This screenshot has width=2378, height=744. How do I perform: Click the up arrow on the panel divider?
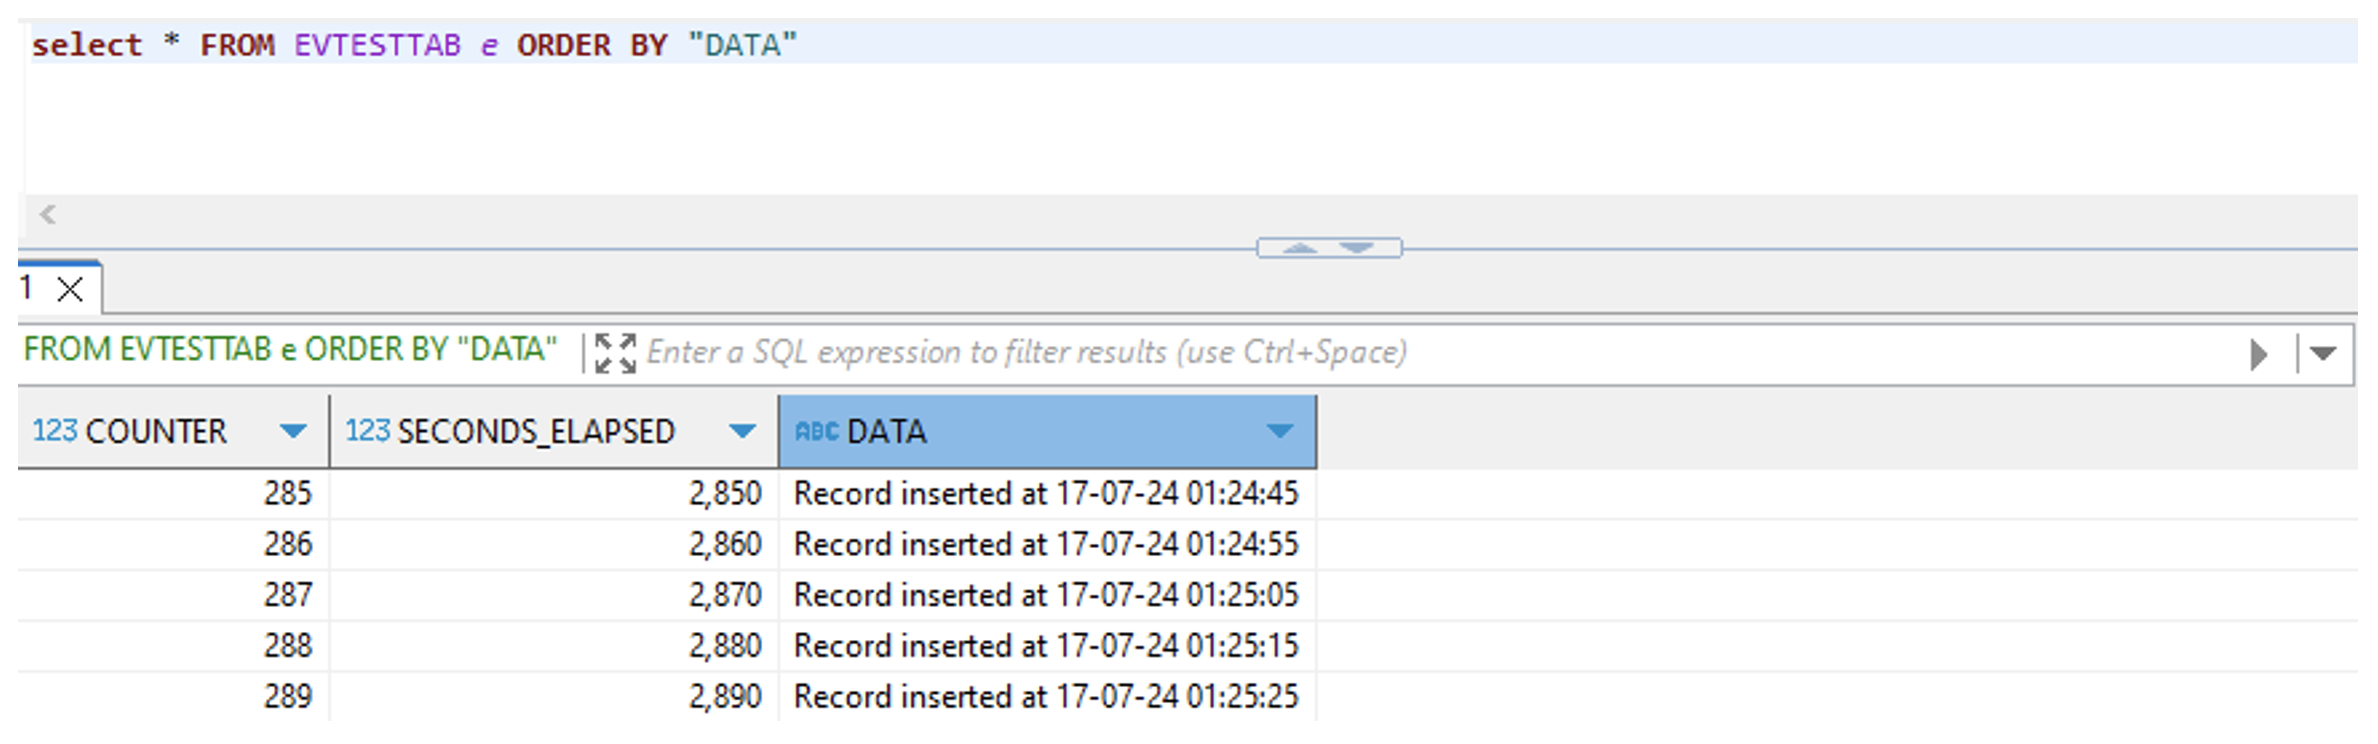click(x=1299, y=248)
